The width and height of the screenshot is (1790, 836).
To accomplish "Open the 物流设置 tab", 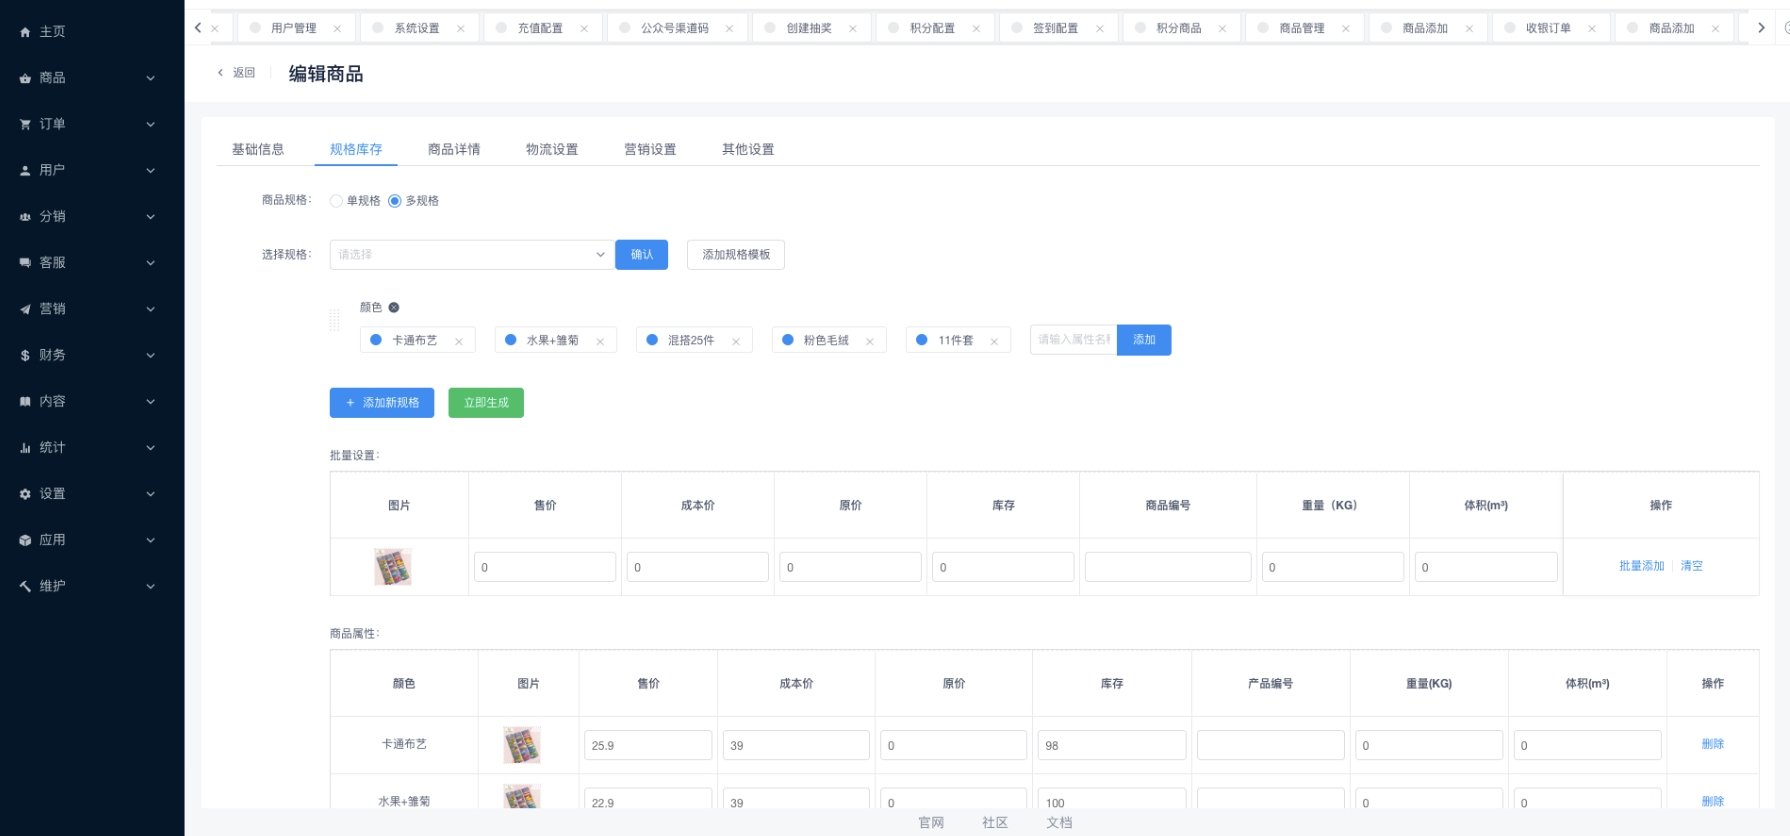I will coord(552,149).
